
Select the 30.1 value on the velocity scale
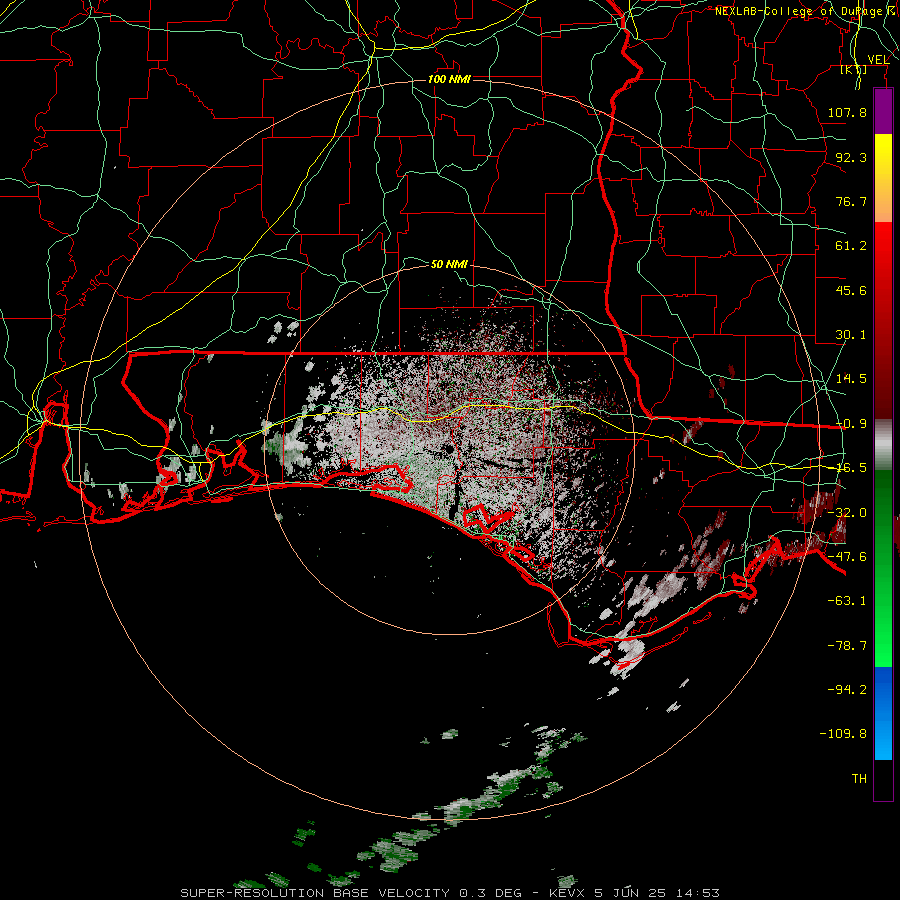tap(851, 335)
